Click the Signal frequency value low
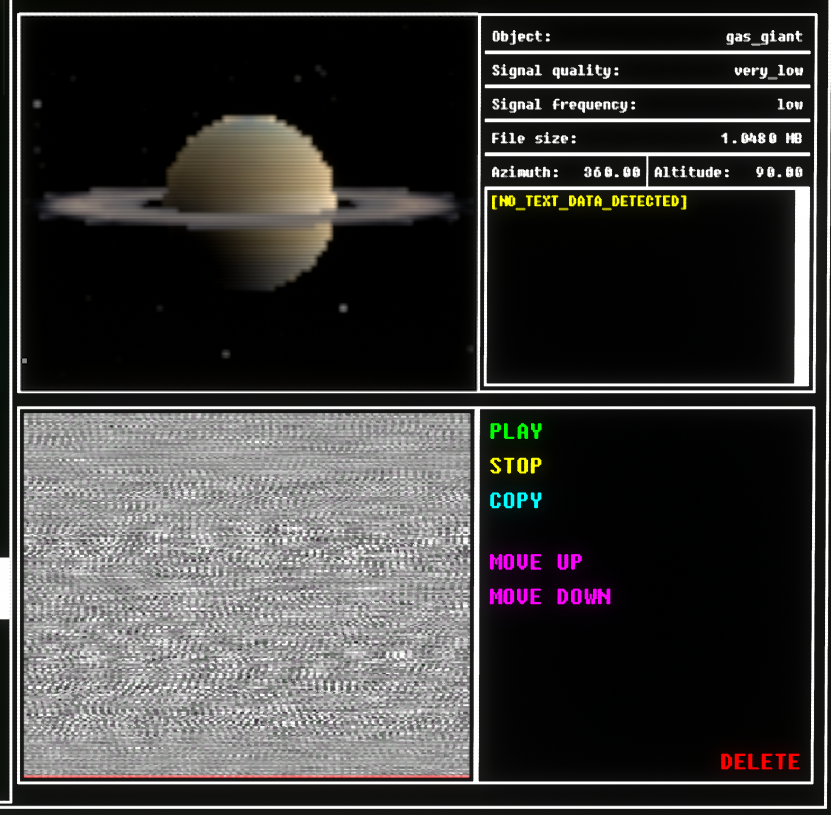 (789, 105)
